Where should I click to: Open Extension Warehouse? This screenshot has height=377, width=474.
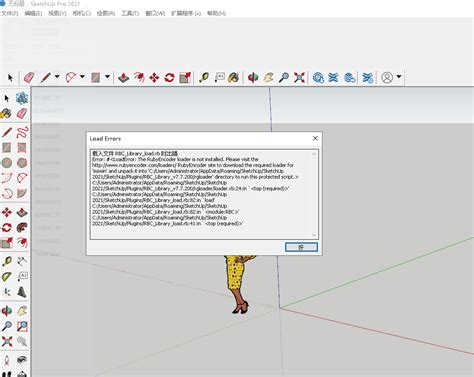333,78
